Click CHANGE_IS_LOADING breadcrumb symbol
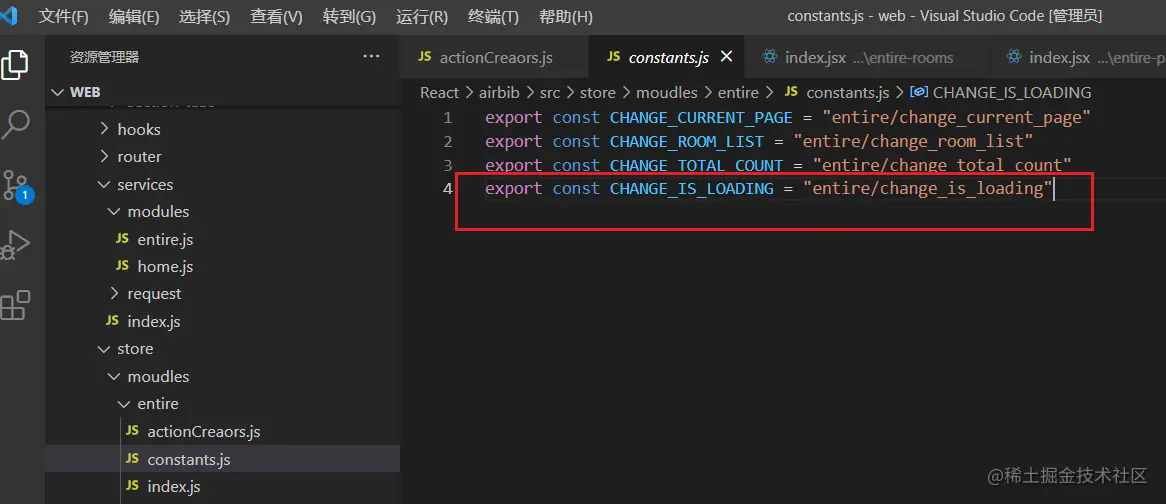Screen dimensions: 1166x504 coord(1012,92)
